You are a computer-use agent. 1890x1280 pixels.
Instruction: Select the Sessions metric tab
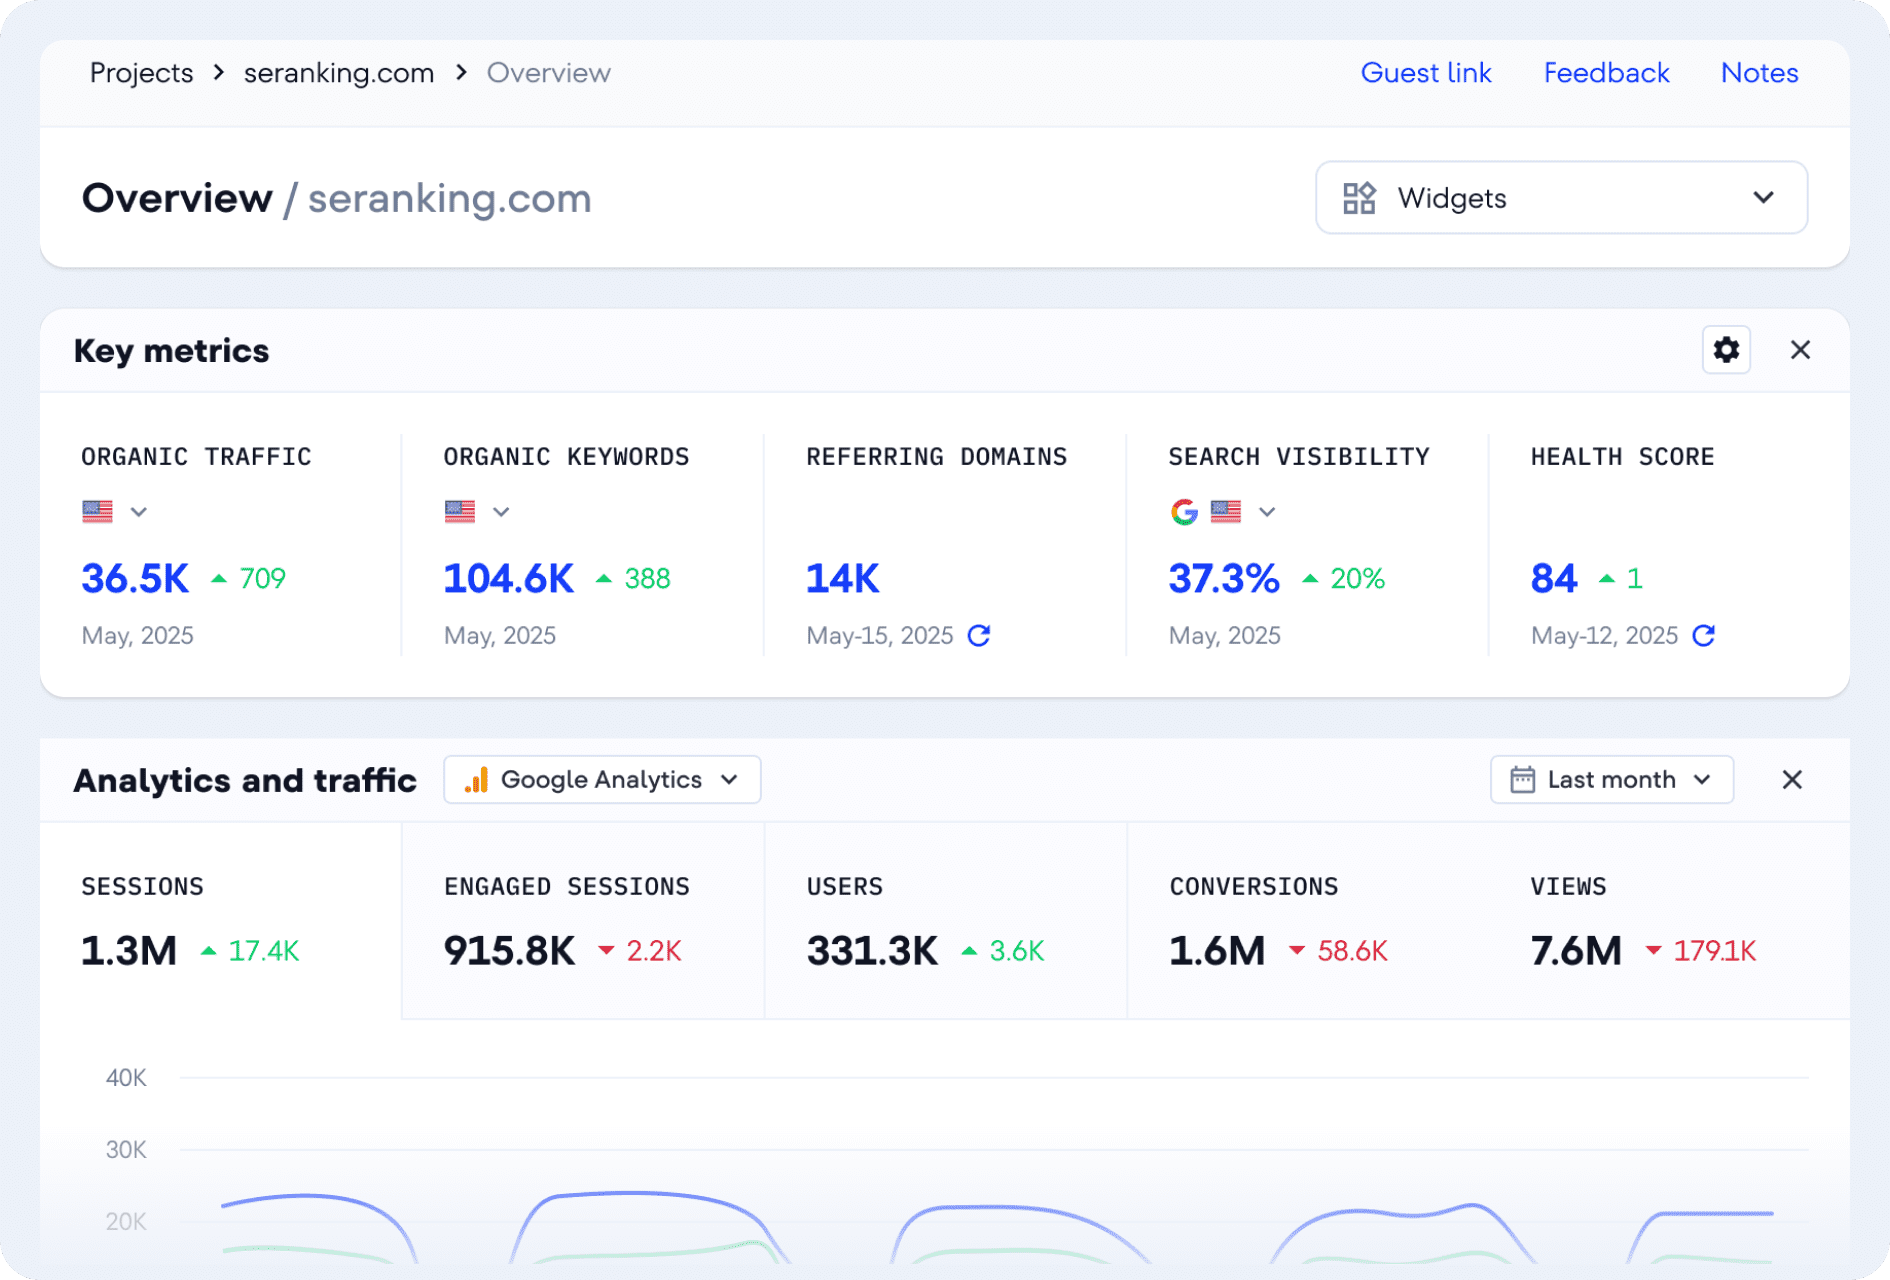click(x=221, y=921)
